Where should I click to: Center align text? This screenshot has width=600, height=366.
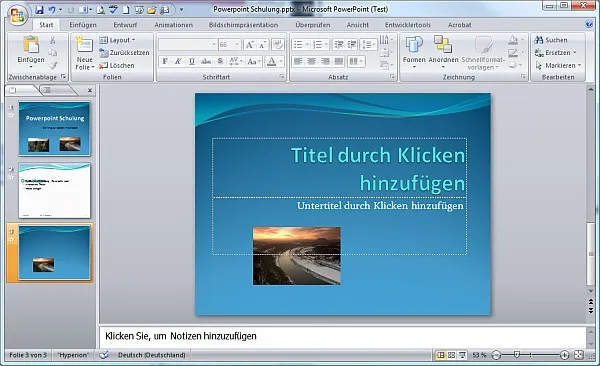311,61
